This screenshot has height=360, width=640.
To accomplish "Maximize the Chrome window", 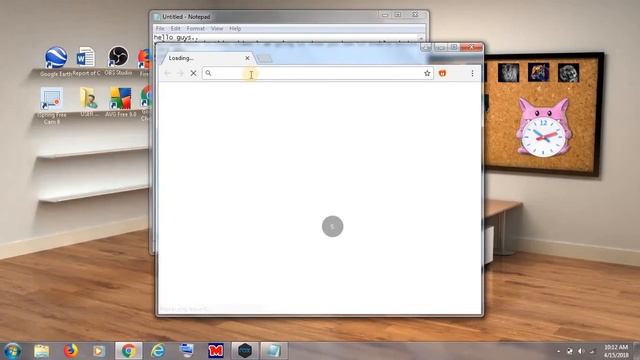I will click(x=453, y=48).
